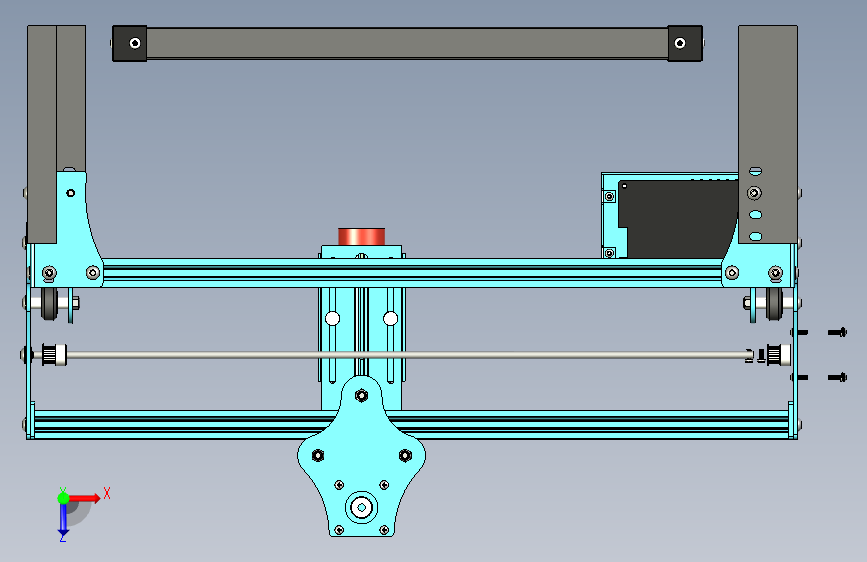Screen dimensions: 867x562
Task: Select the upper loose black screw at right
Action: (x=838, y=332)
